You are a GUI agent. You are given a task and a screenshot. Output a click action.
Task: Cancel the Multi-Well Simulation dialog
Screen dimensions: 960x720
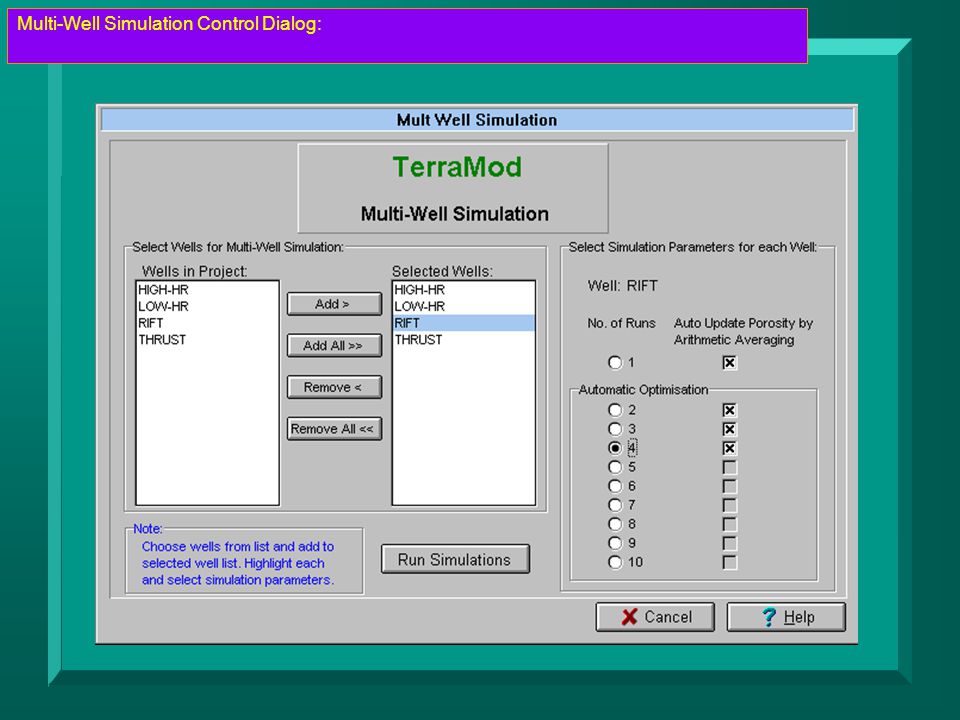(x=655, y=617)
